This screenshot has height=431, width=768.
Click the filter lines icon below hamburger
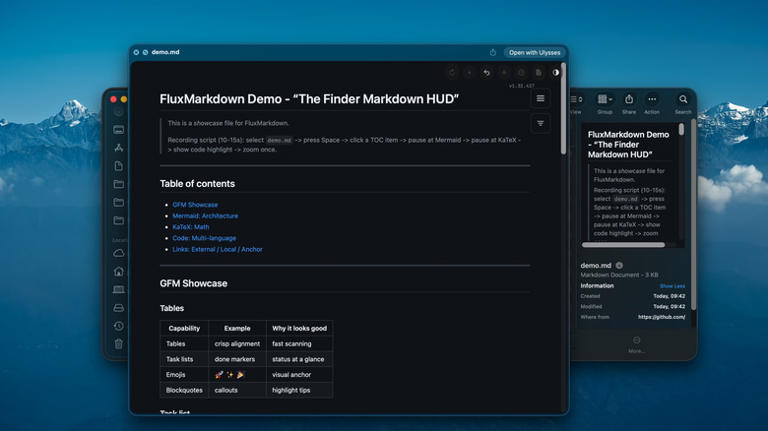[540, 123]
